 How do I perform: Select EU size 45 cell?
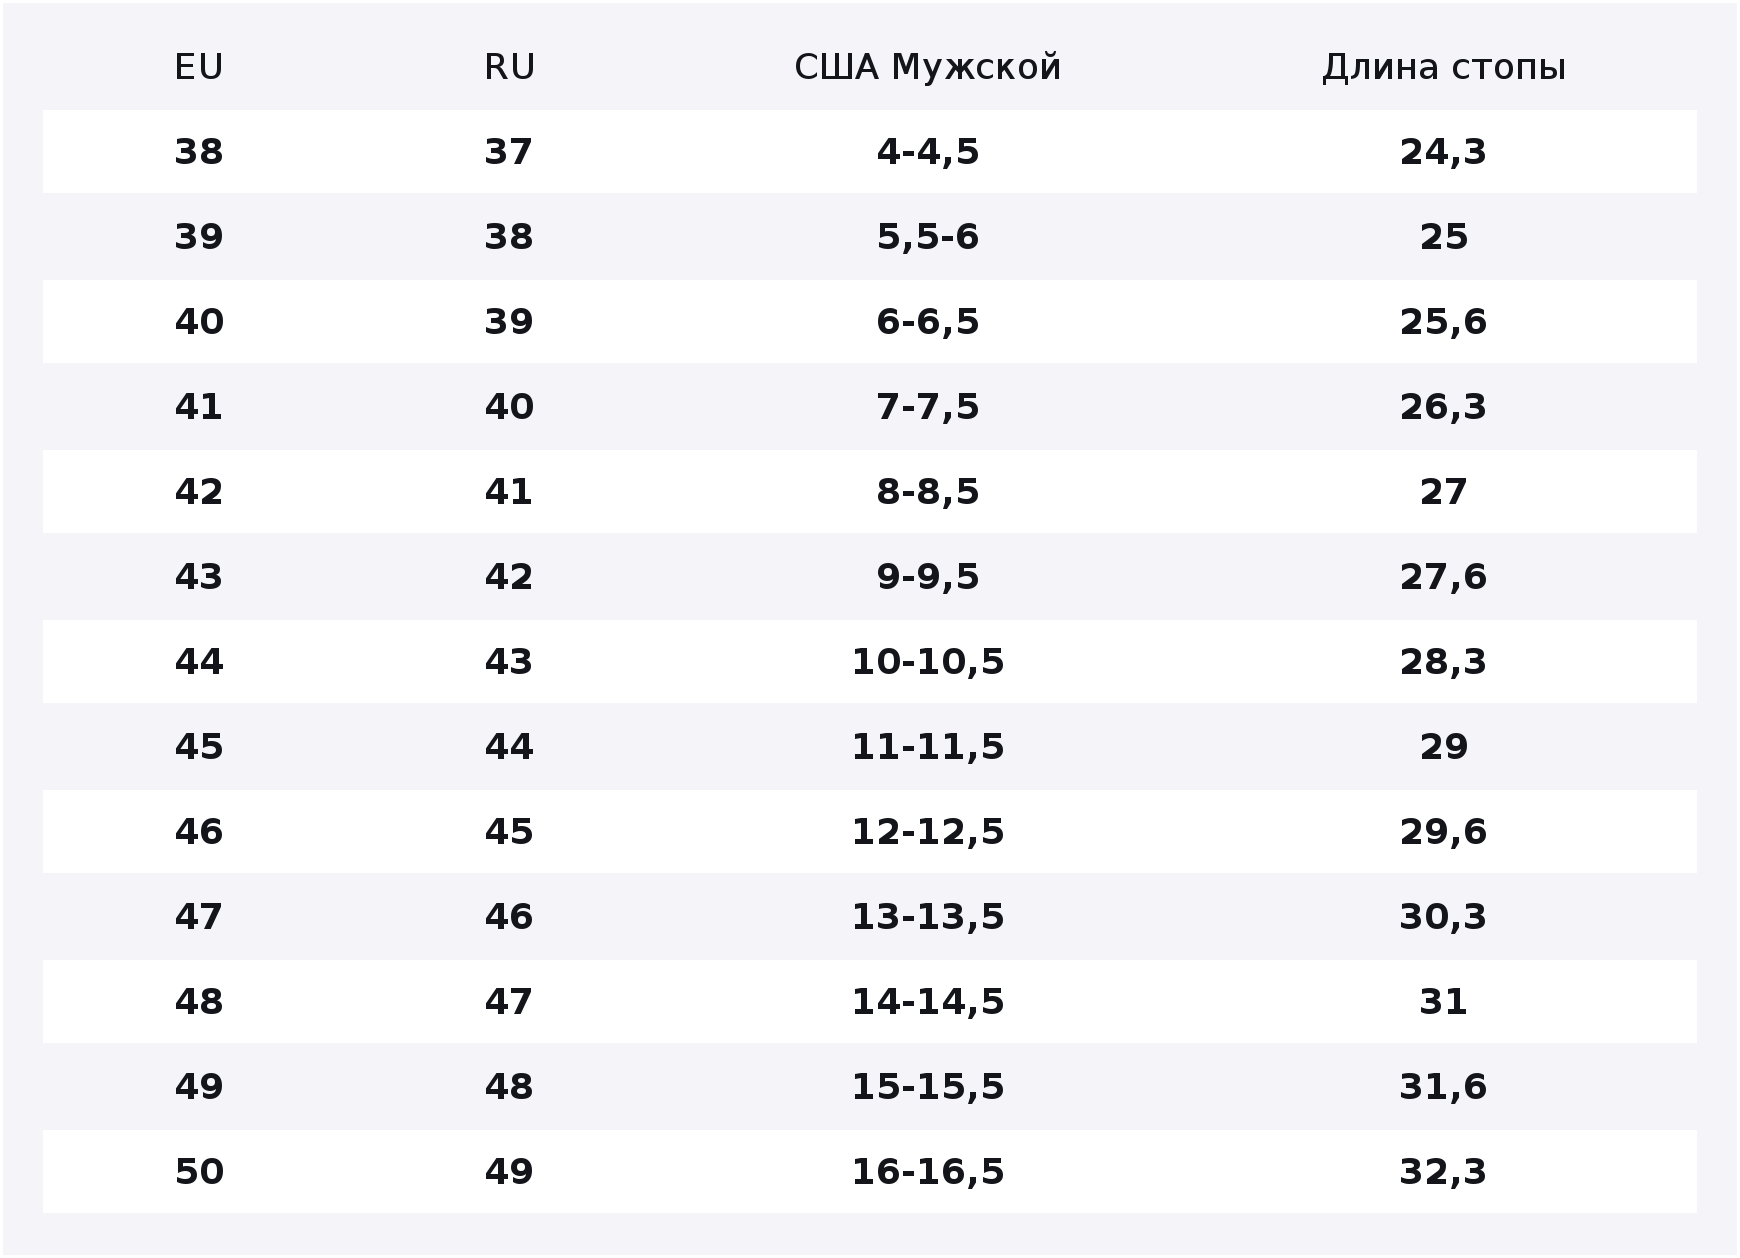click(x=199, y=747)
